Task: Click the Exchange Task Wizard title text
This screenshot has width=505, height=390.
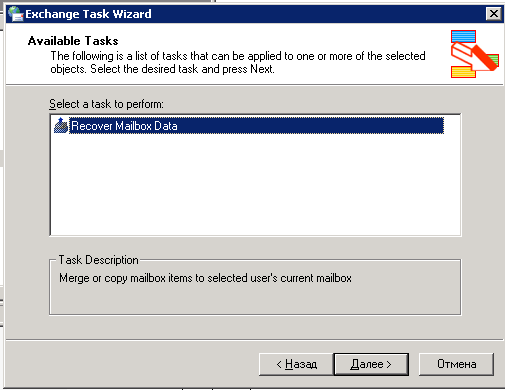Action: pos(88,14)
